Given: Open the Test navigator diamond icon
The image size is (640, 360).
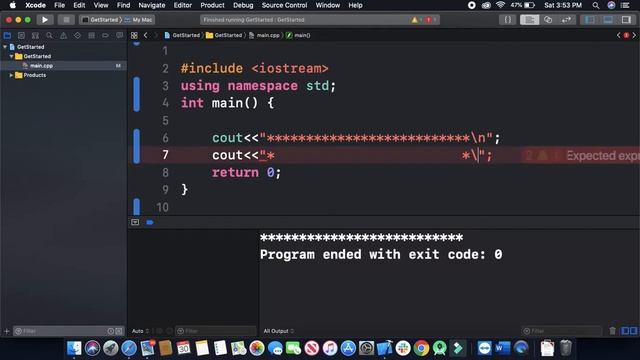Looking at the screenshot, I should click(78, 36).
